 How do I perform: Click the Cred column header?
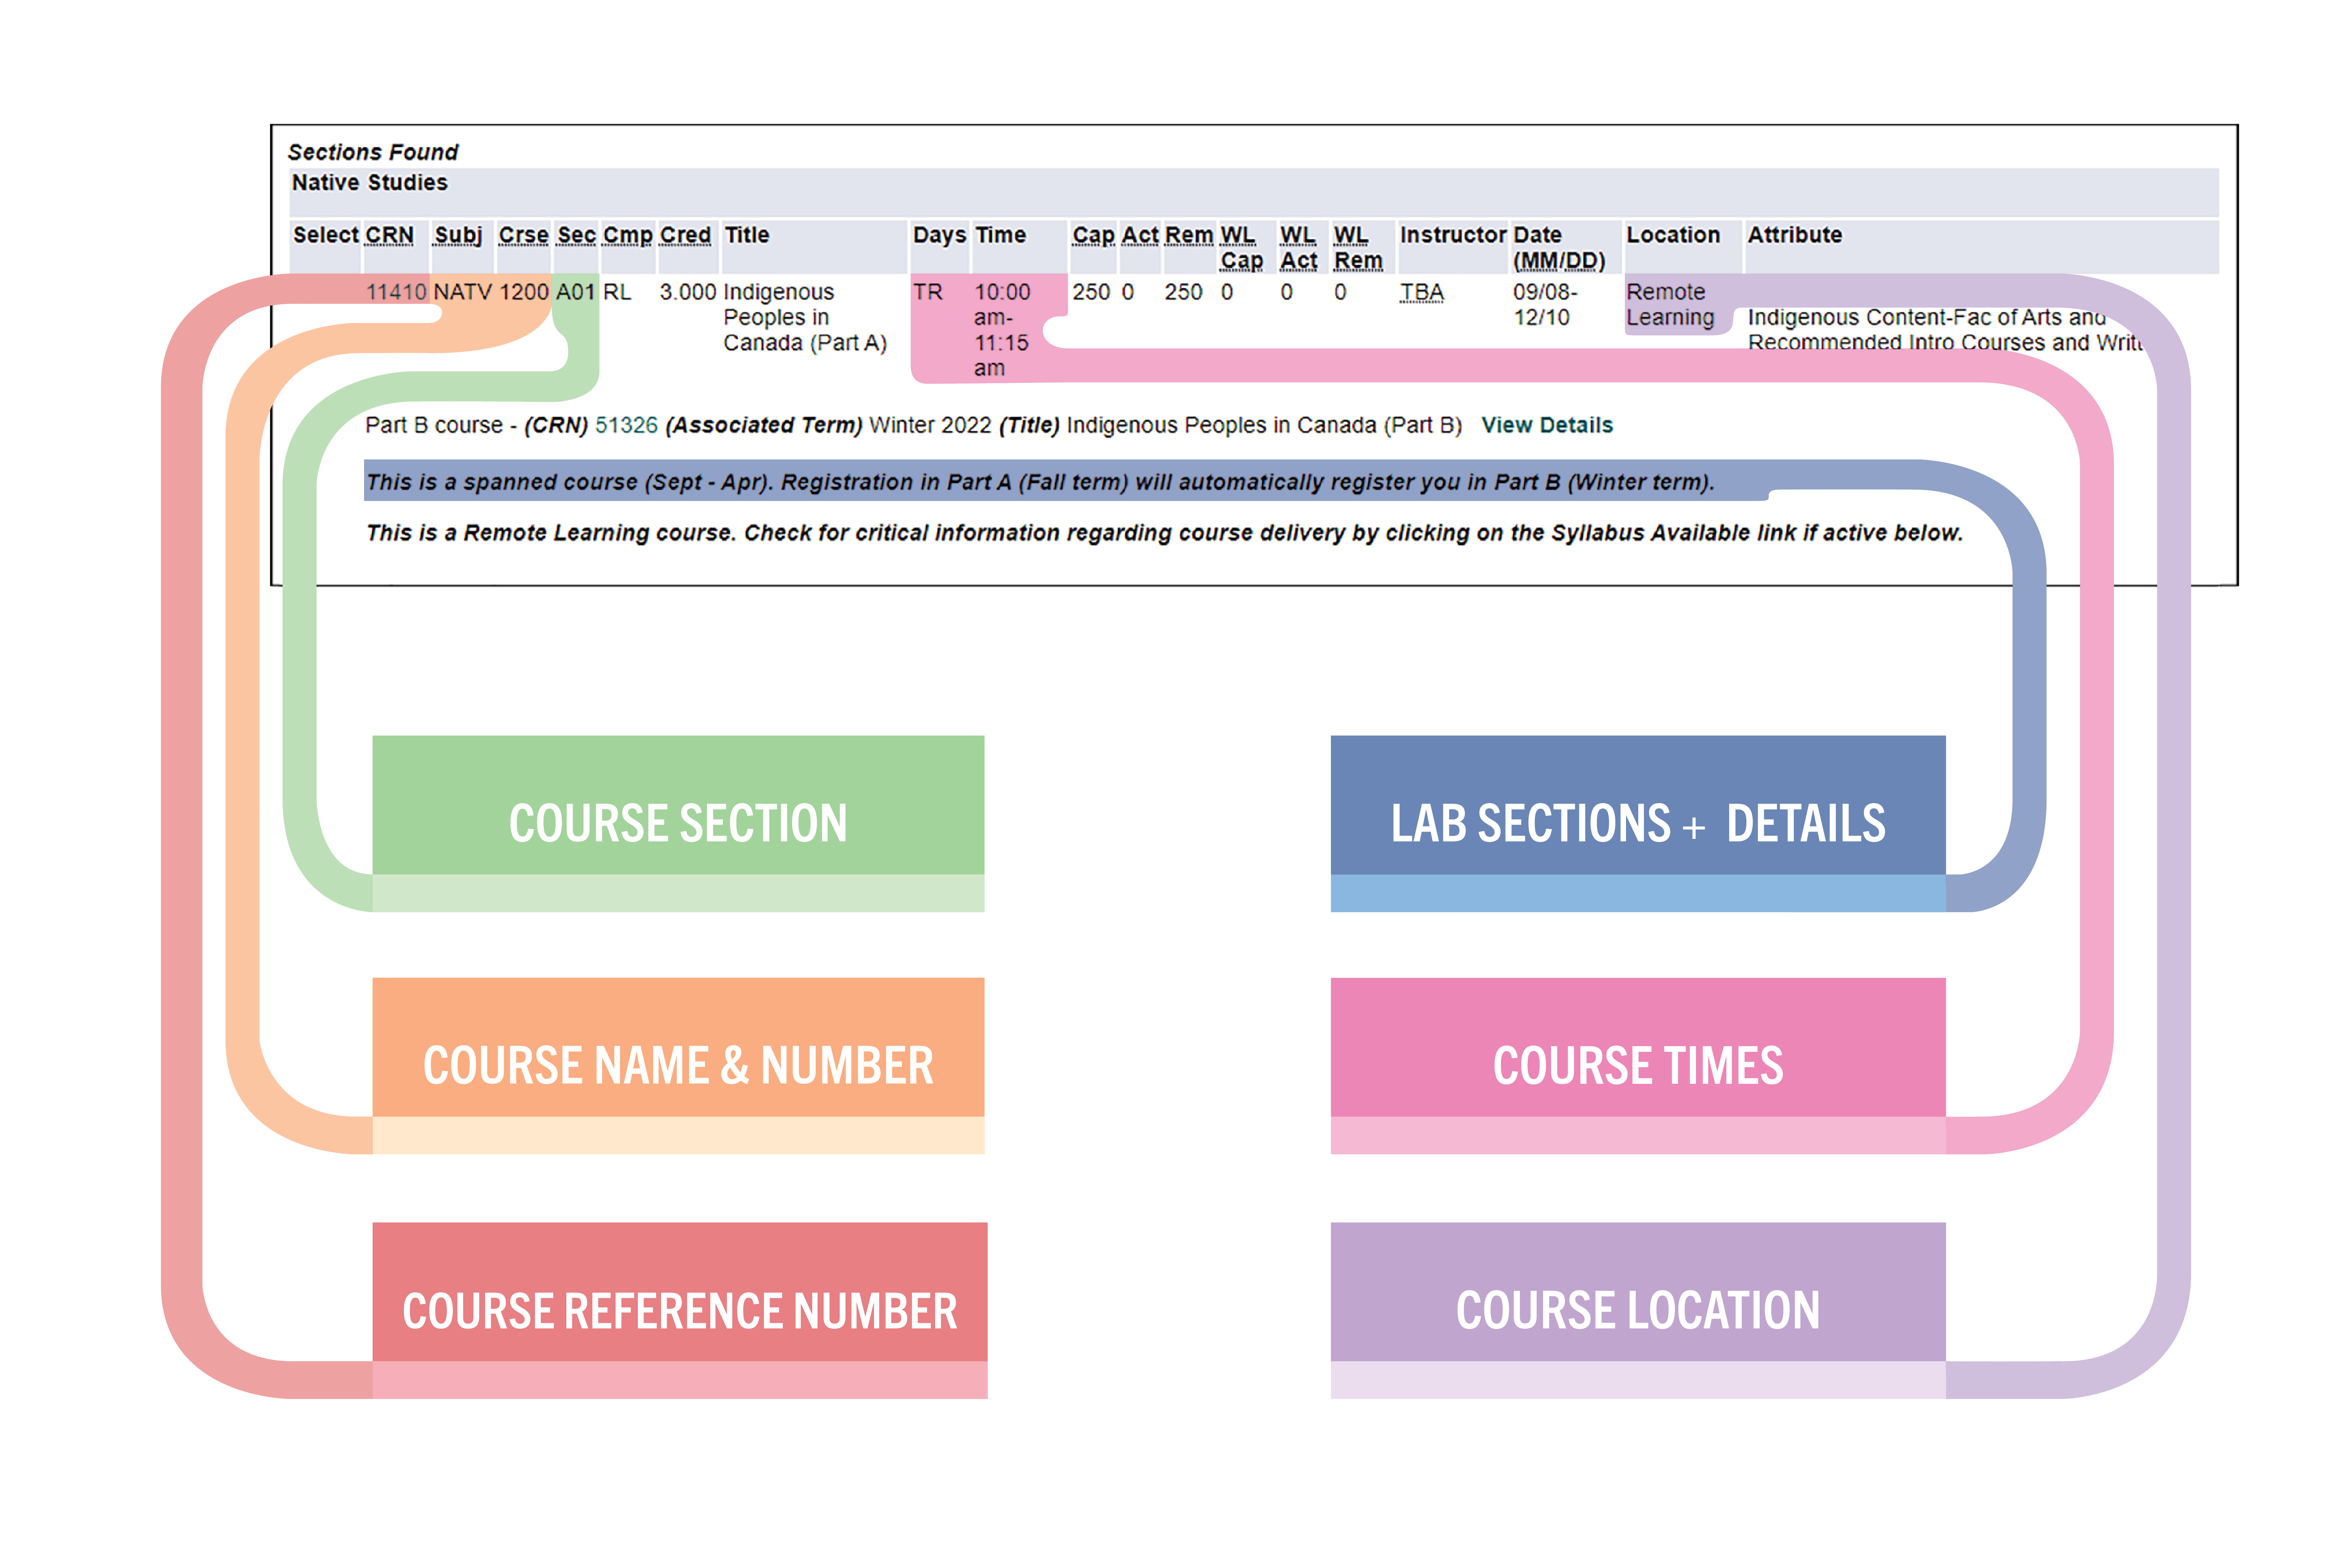coord(685,235)
